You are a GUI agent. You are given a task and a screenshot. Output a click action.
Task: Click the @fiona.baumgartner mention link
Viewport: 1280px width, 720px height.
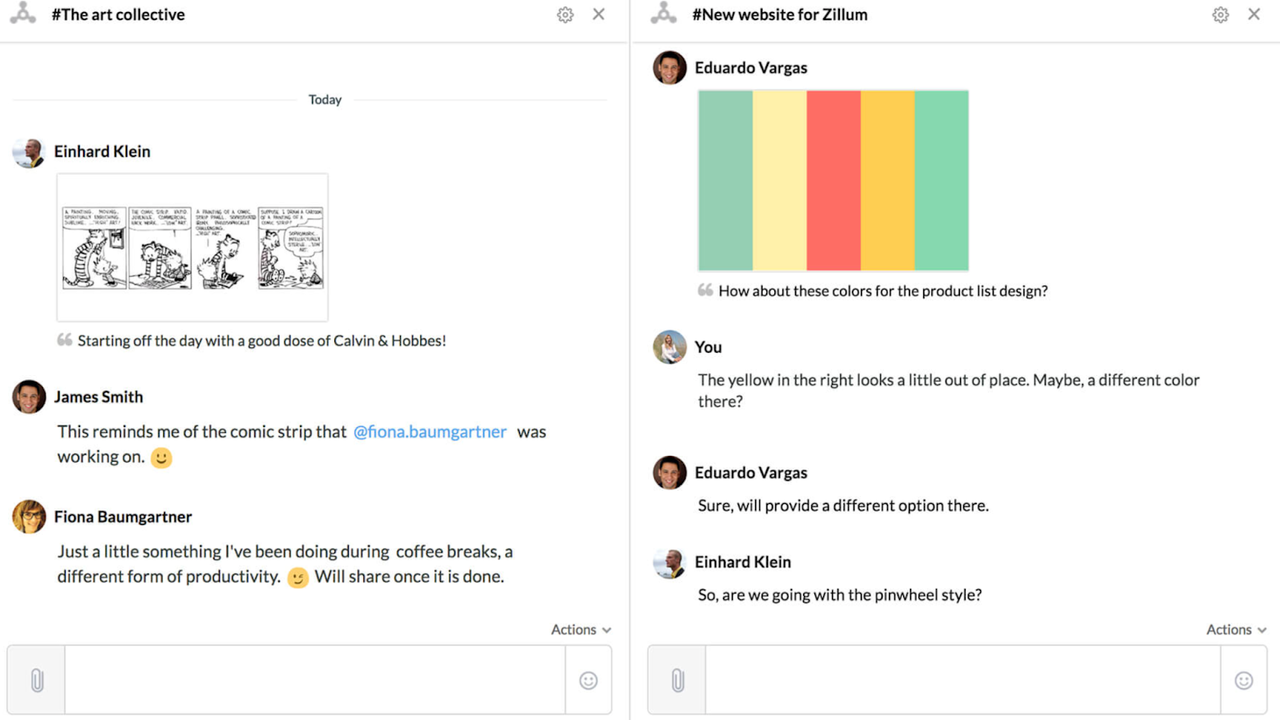430,432
